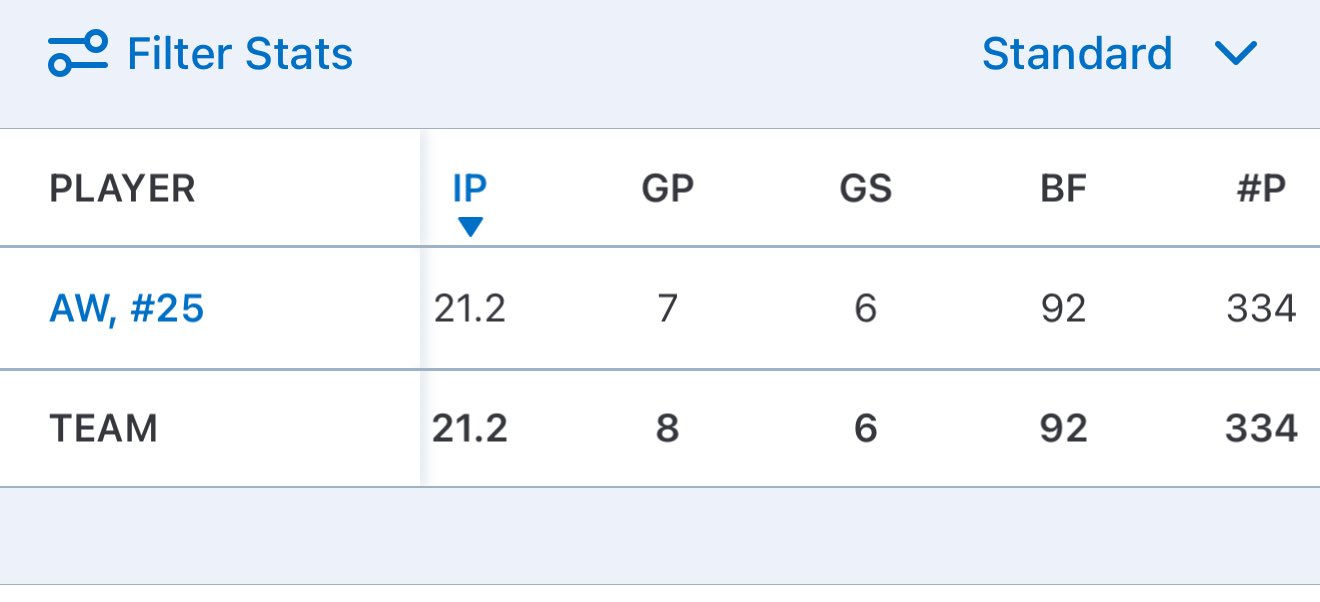Click the Filter Stats sliders icon

pos(77,53)
